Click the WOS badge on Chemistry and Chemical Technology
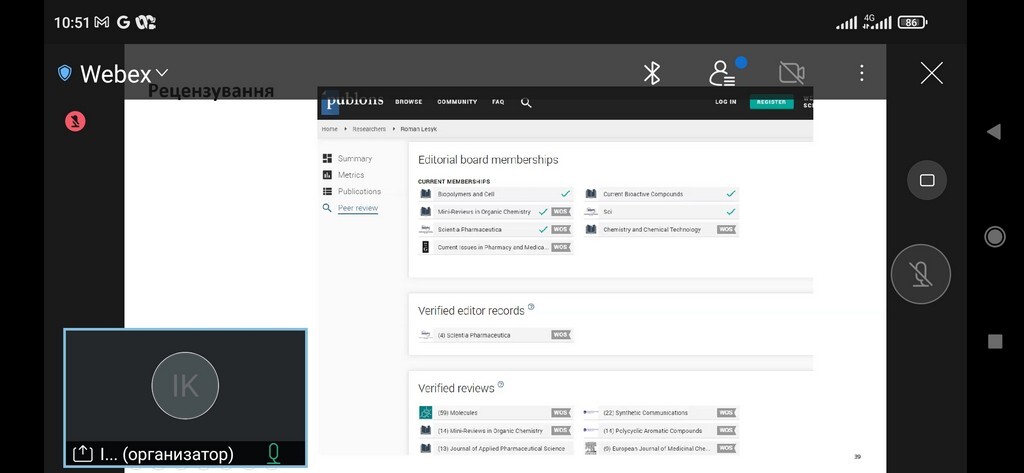The height and width of the screenshot is (473, 1024). (726, 230)
